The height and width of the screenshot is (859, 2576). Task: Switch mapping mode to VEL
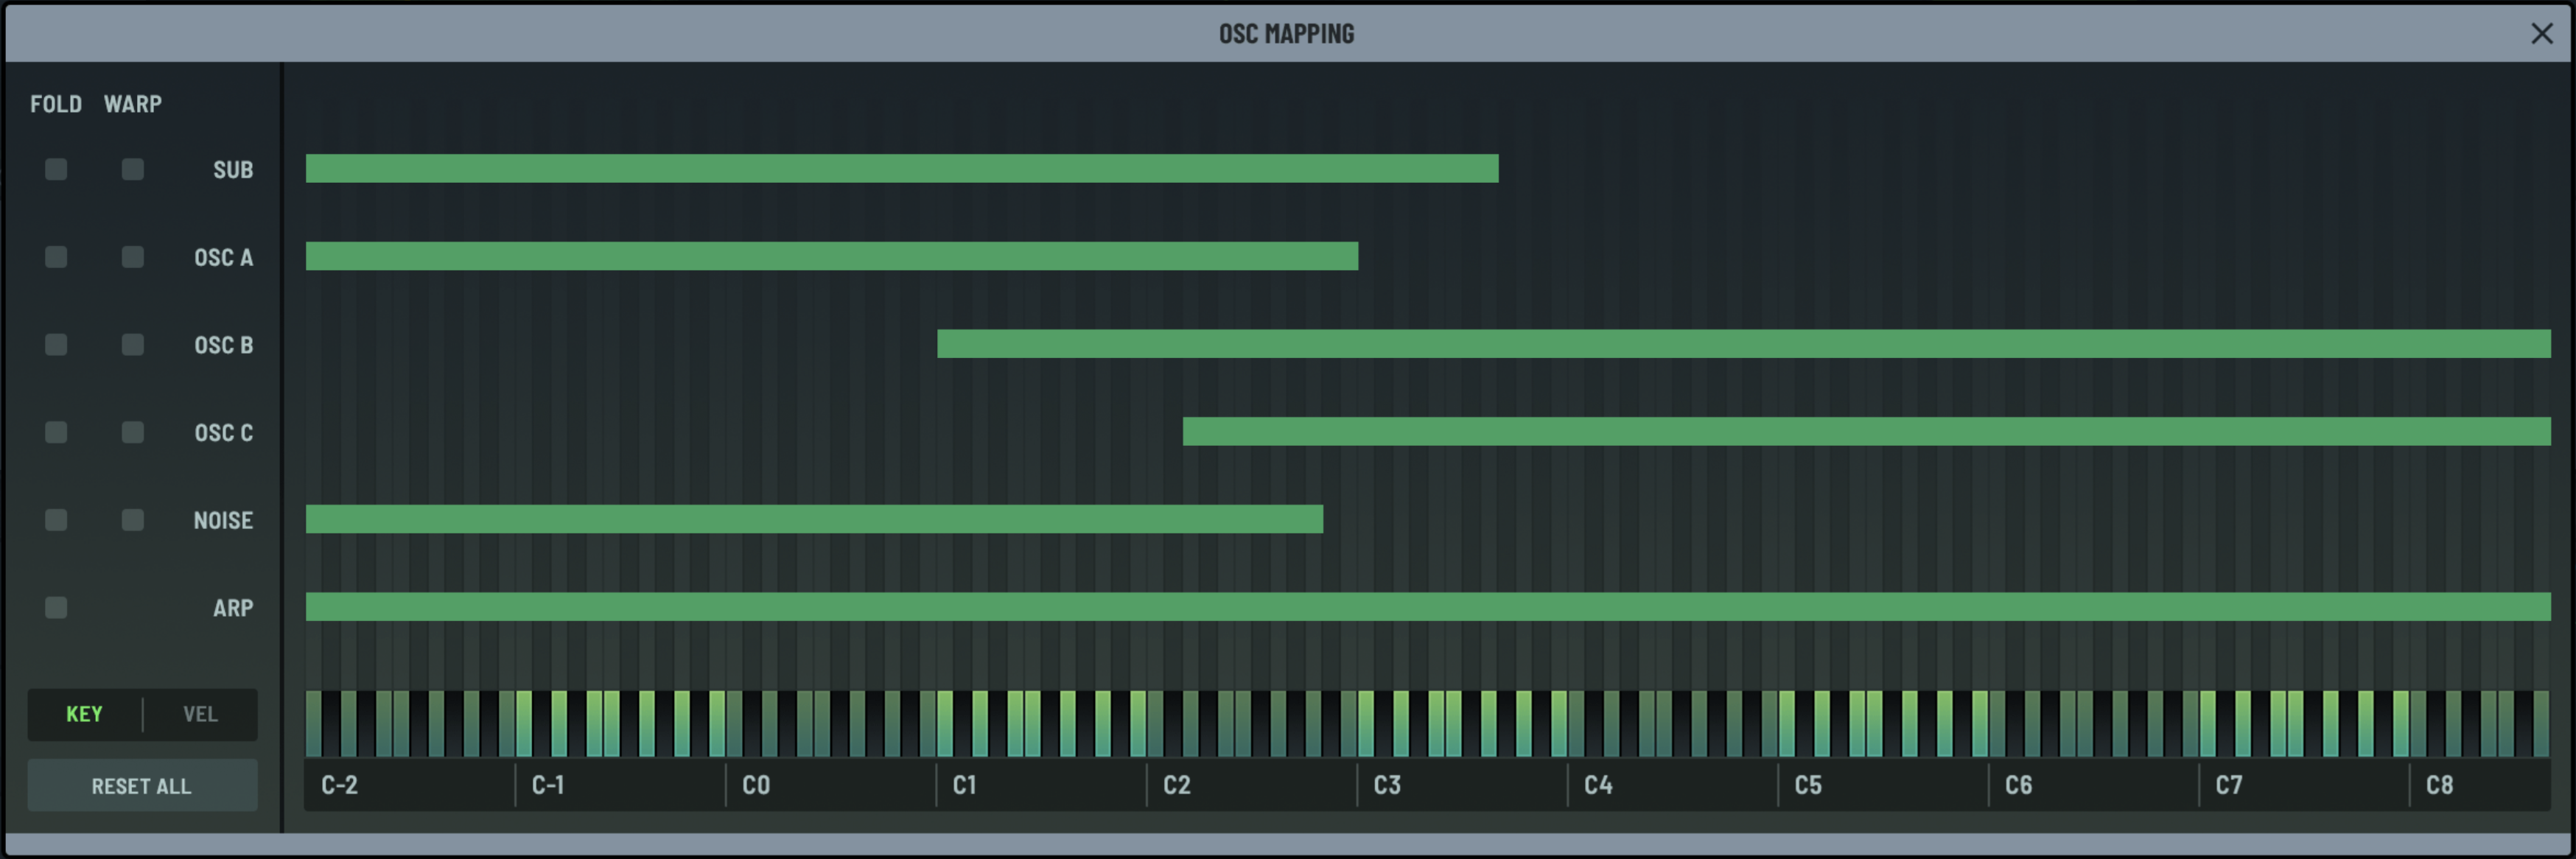pos(200,714)
